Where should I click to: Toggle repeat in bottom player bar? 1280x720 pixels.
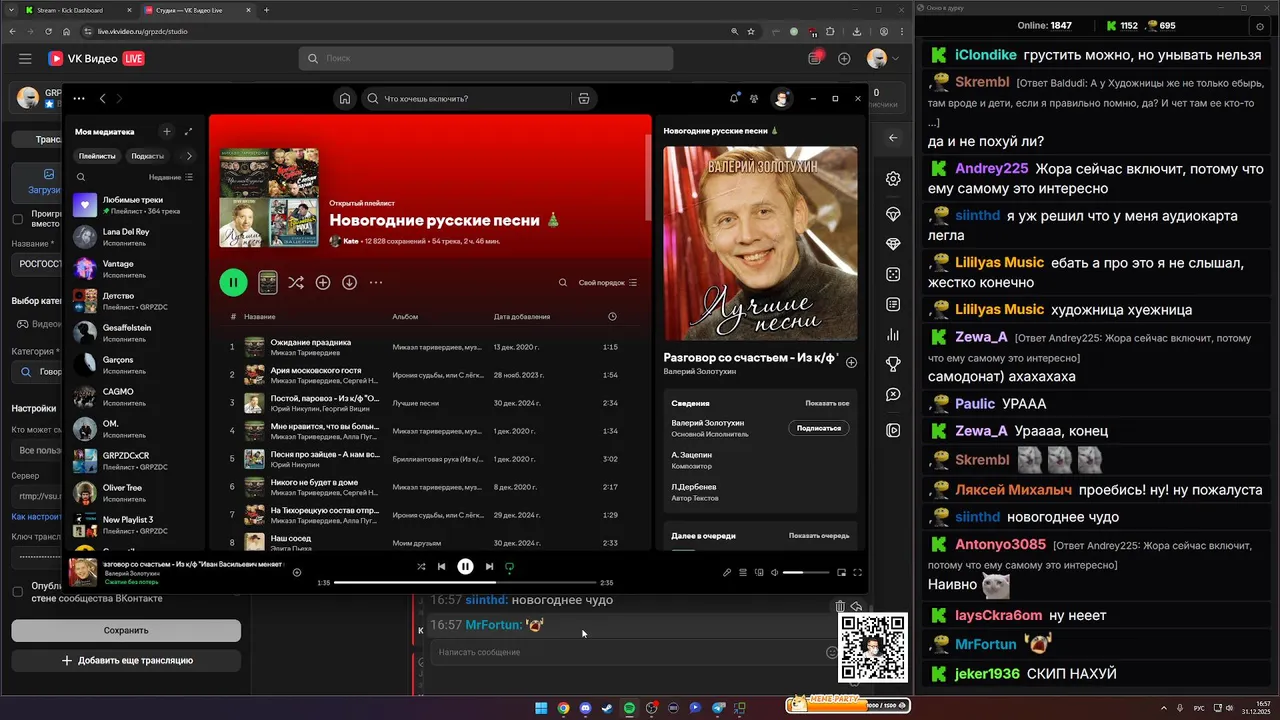click(509, 566)
